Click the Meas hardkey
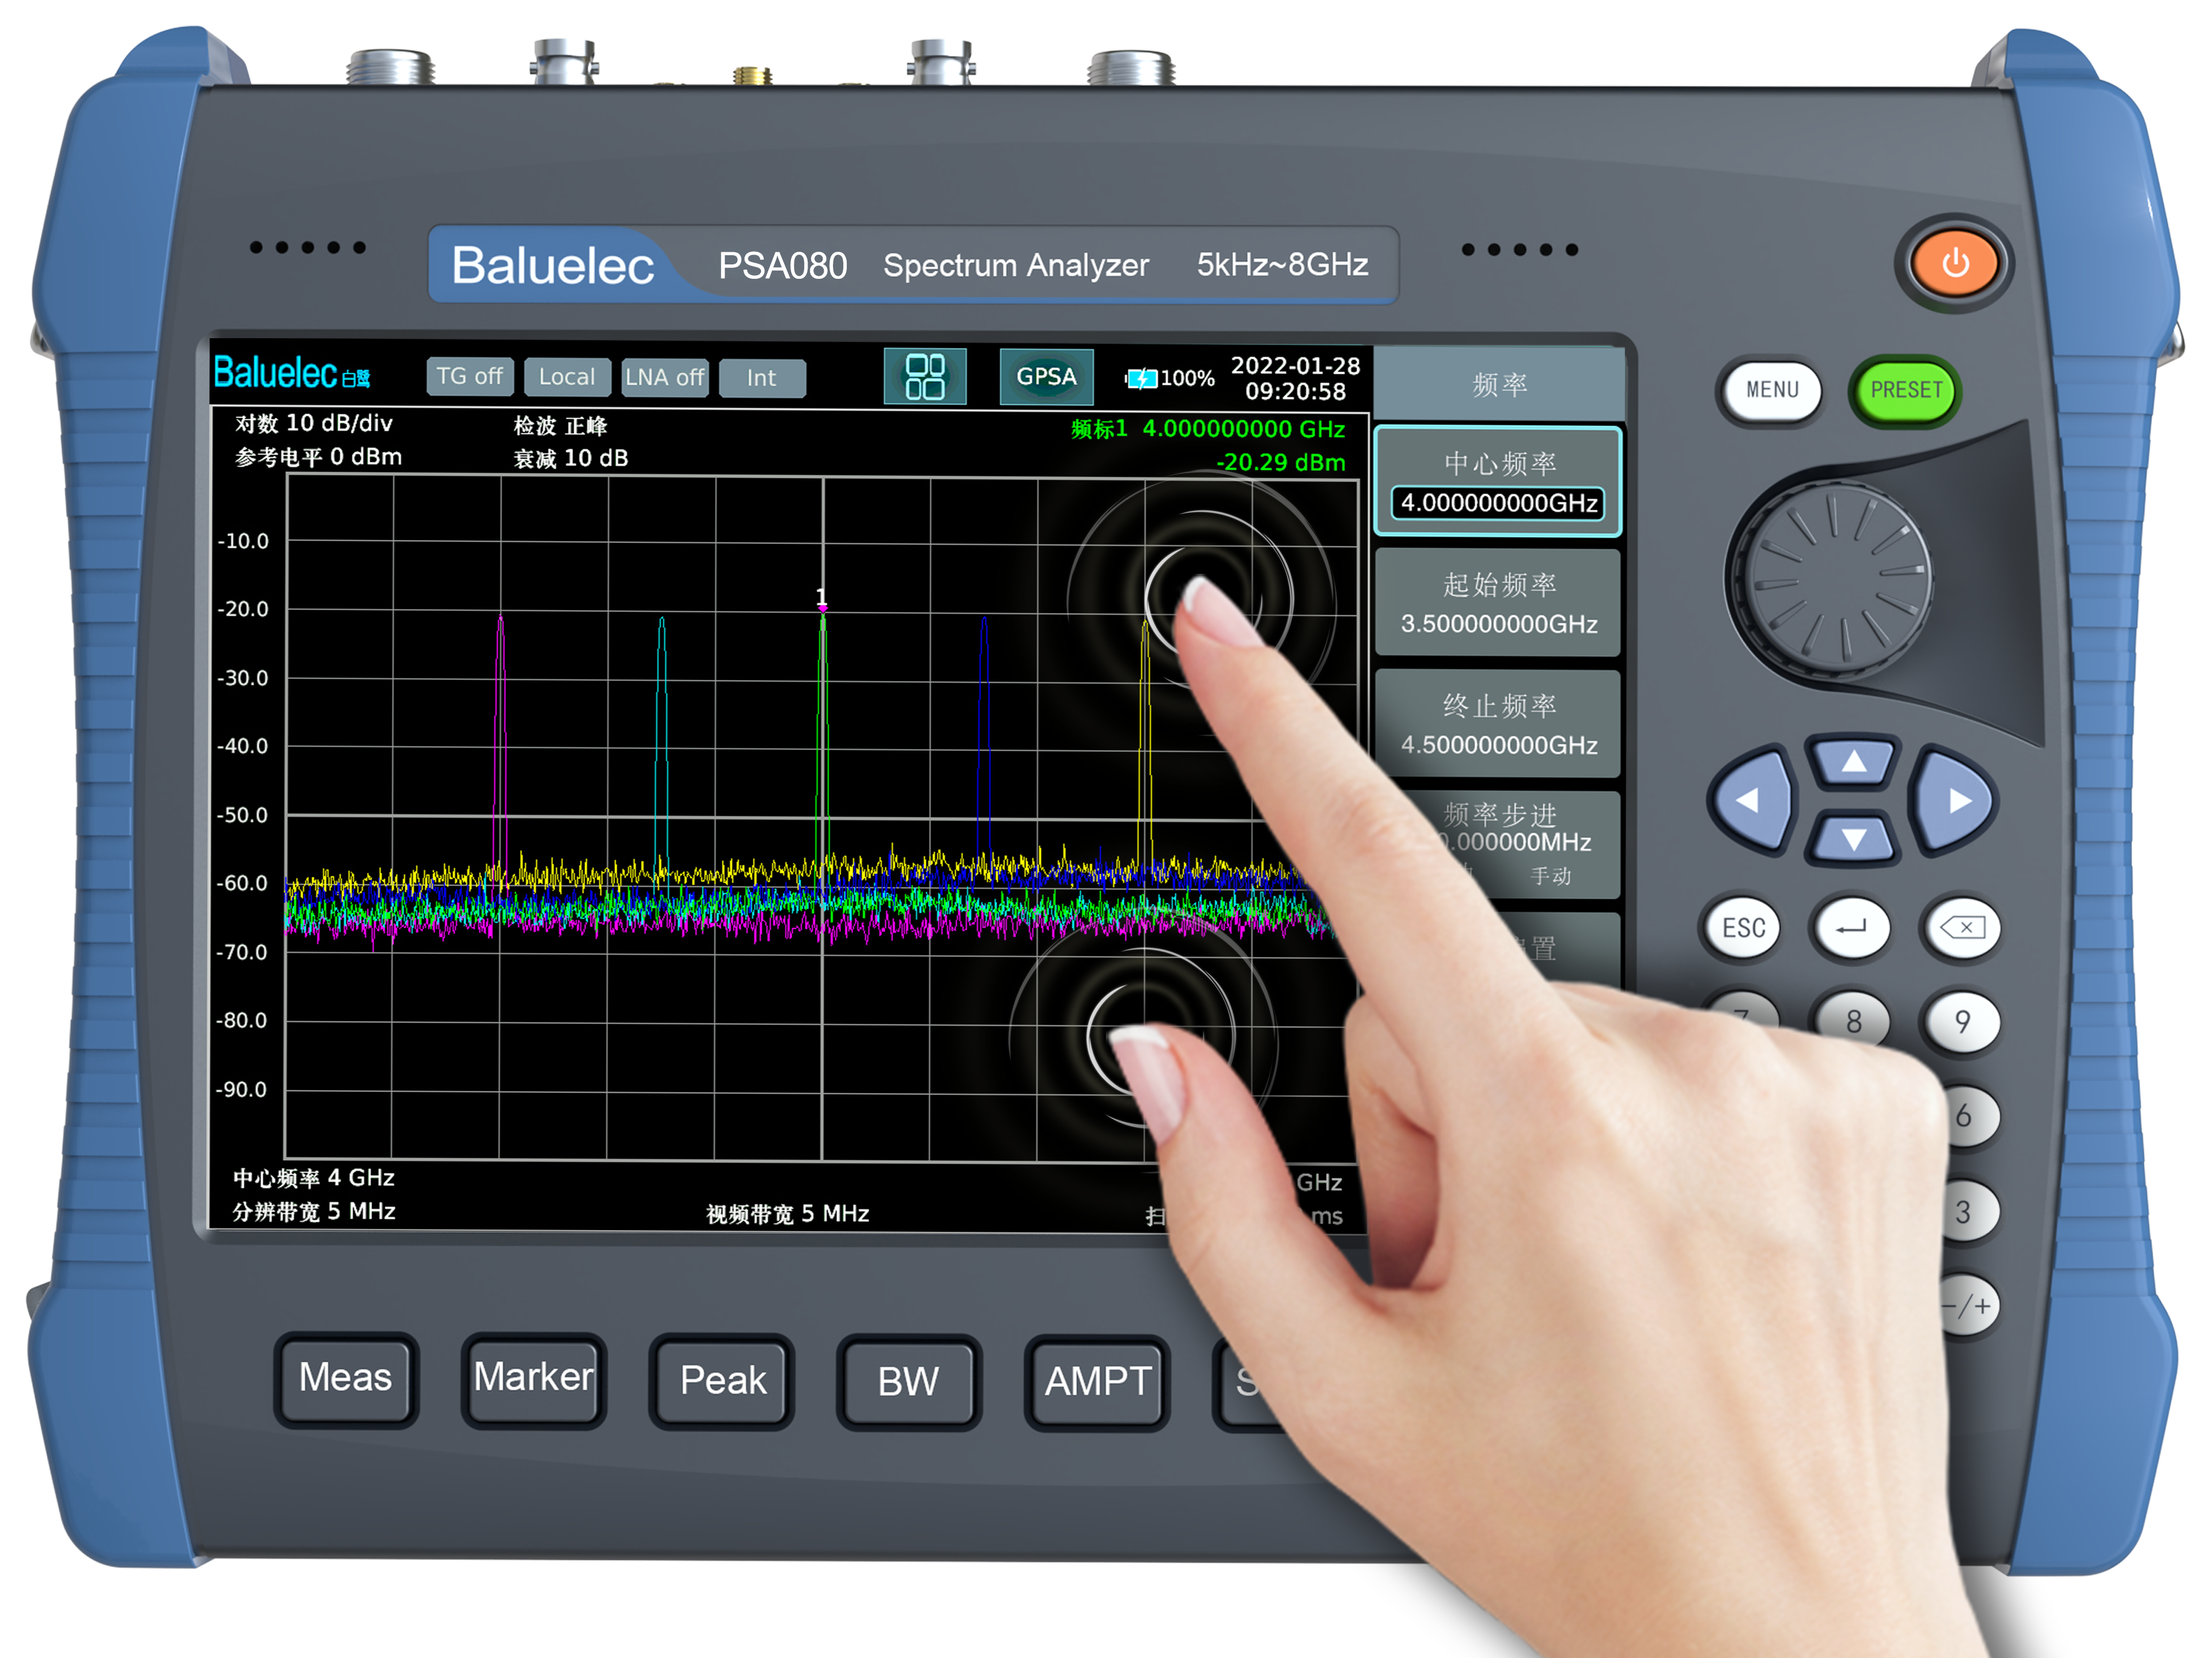 (x=346, y=1379)
